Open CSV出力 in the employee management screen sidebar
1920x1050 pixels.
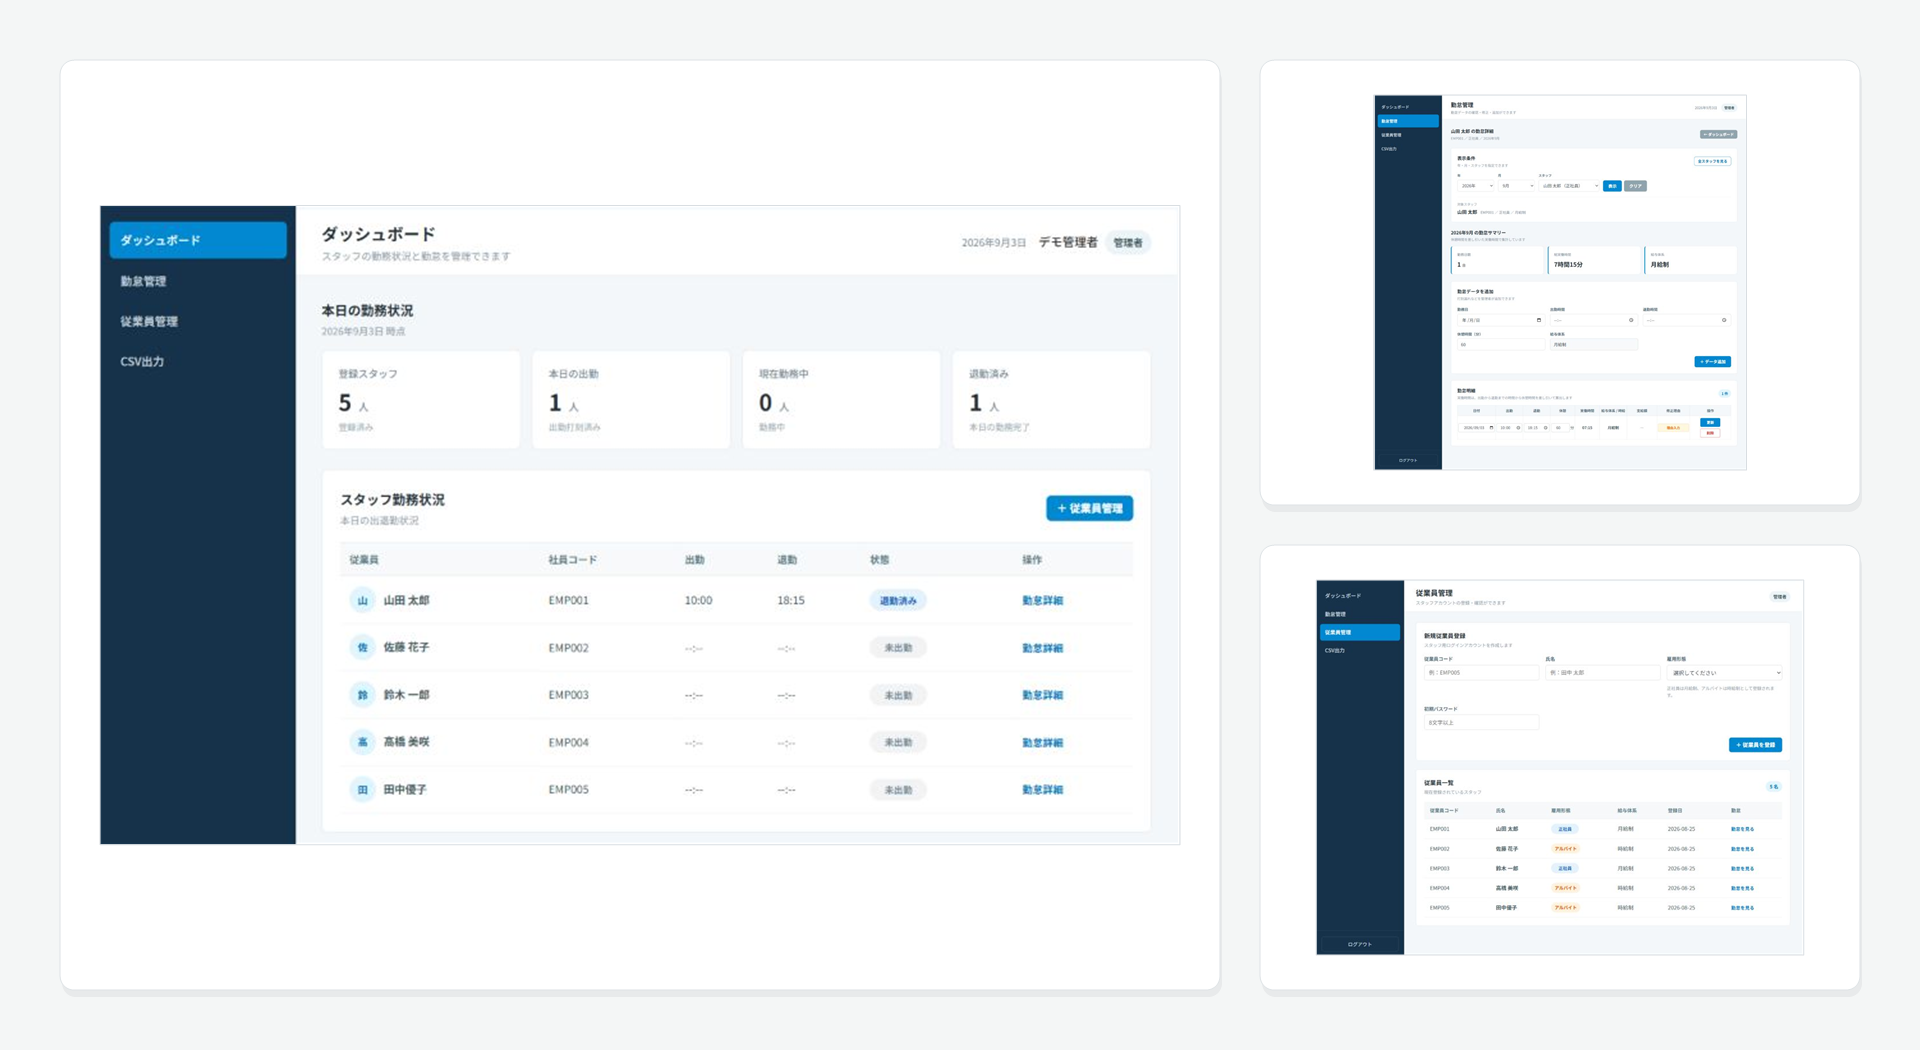[x=1360, y=650]
